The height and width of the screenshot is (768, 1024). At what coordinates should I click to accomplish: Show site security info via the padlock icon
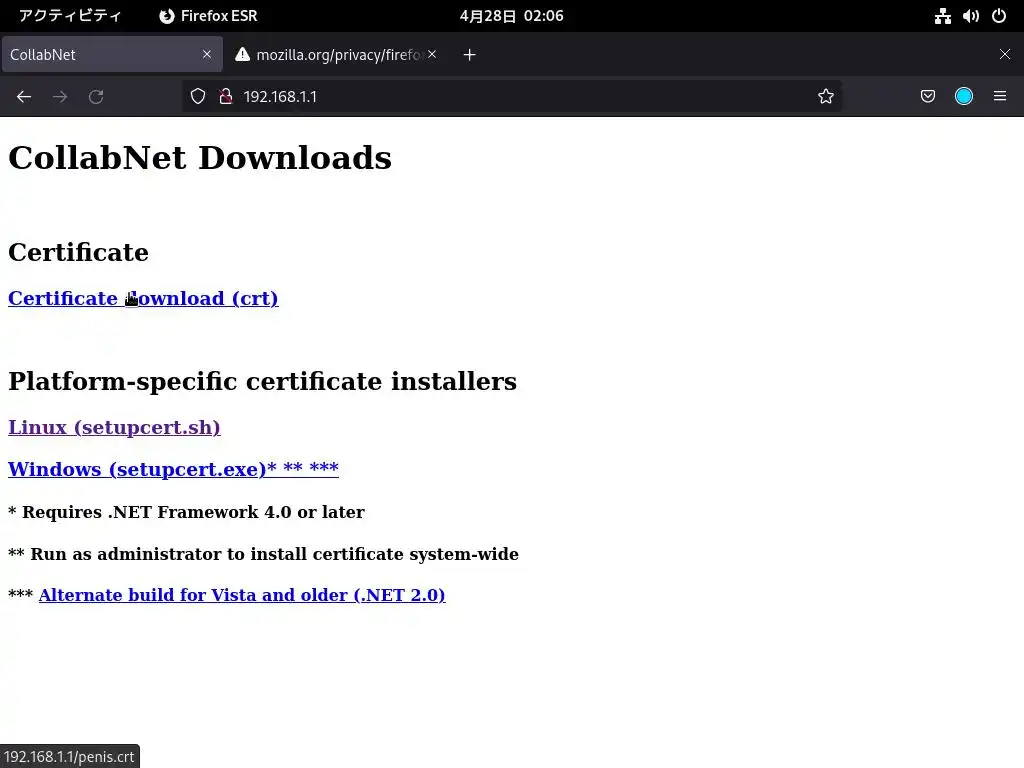[226, 97]
